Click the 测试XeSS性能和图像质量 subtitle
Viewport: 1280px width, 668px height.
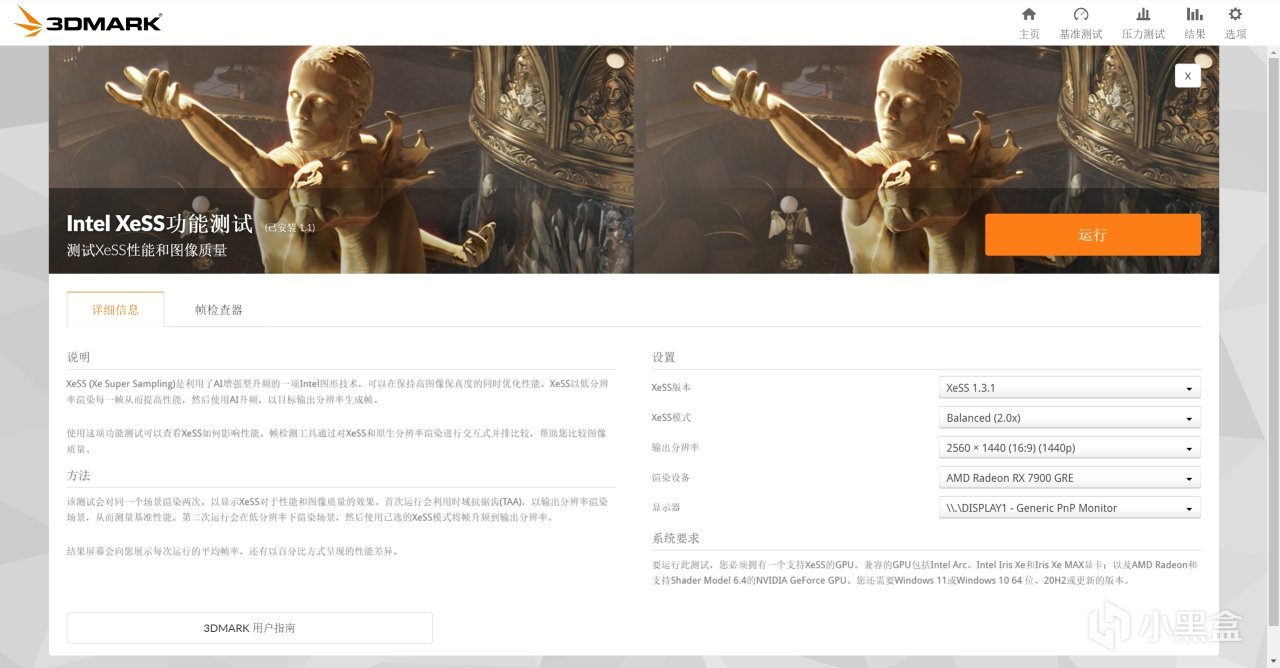coord(147,250)
